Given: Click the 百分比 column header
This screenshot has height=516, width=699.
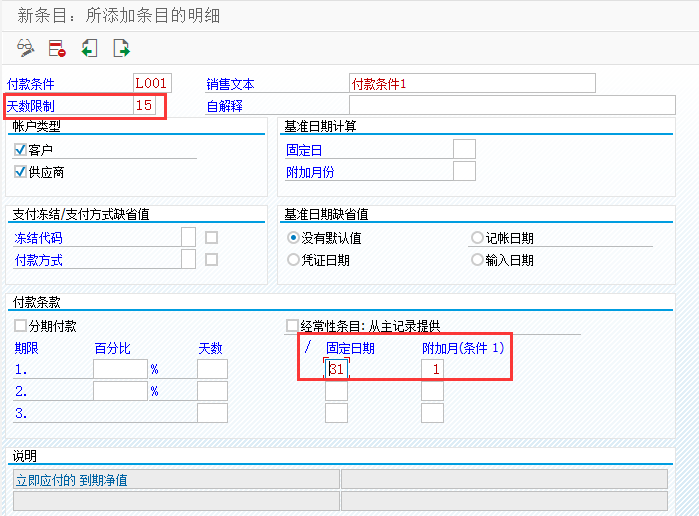Looking at the screenshot, I should 112,348.
